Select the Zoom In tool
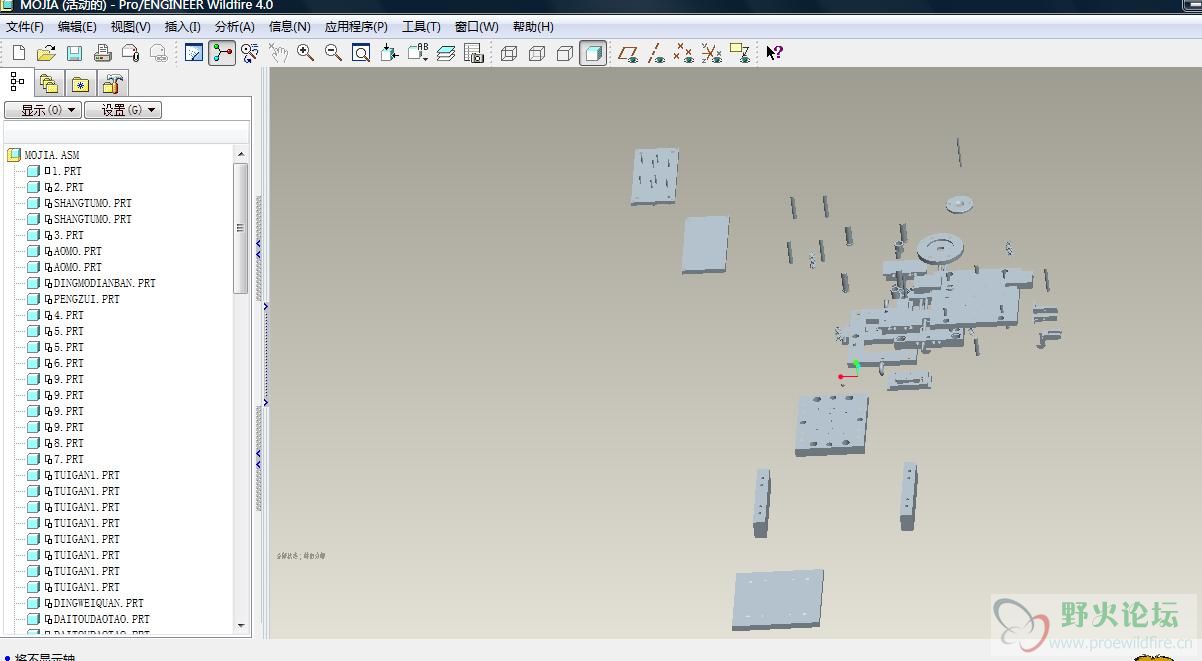The image size is (1202, 661). pyautogui.click(x=305, y=53)
